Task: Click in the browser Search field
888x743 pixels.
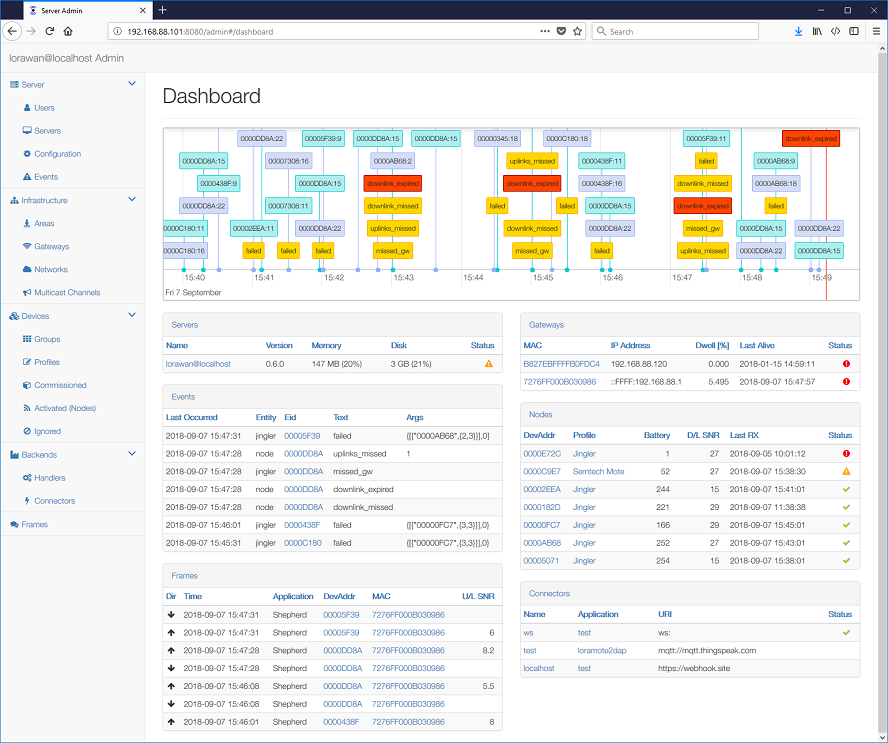Action: point(690,31)
